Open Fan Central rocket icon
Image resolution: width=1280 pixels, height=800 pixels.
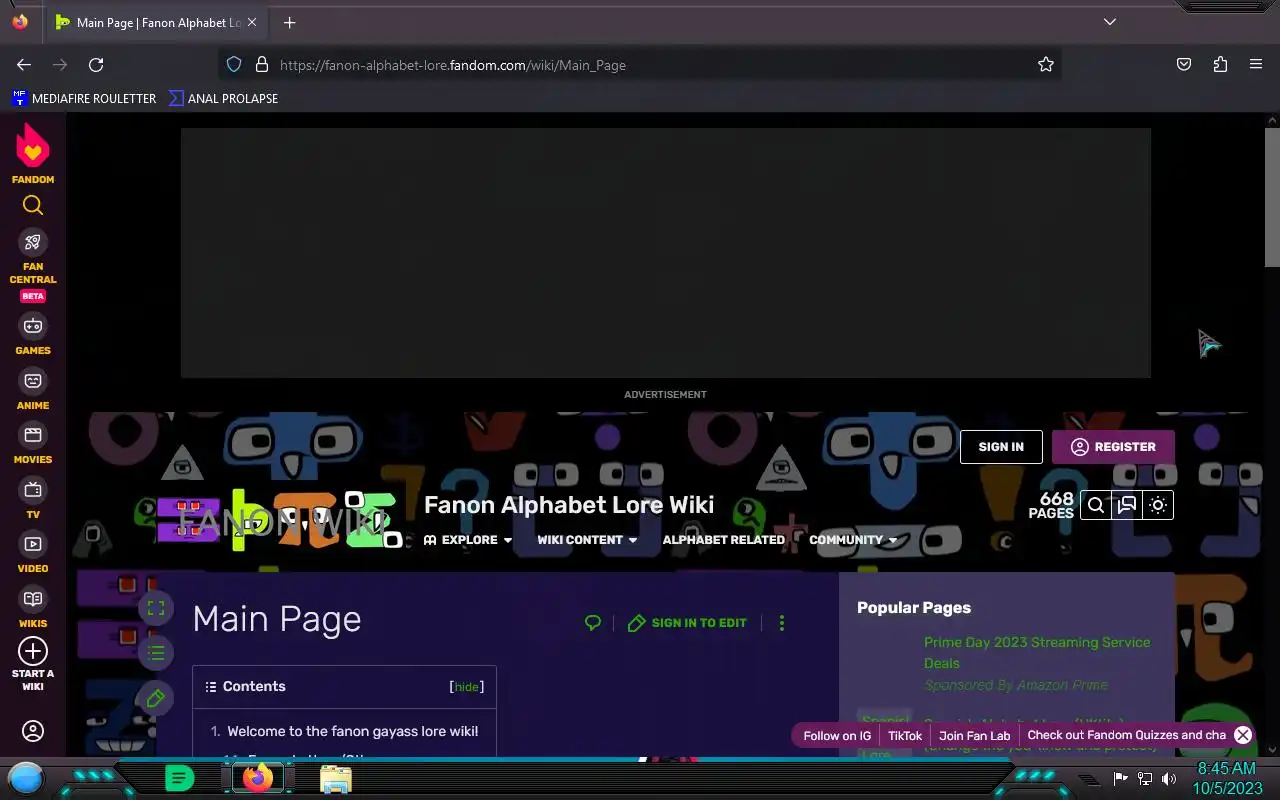point(33,242)
